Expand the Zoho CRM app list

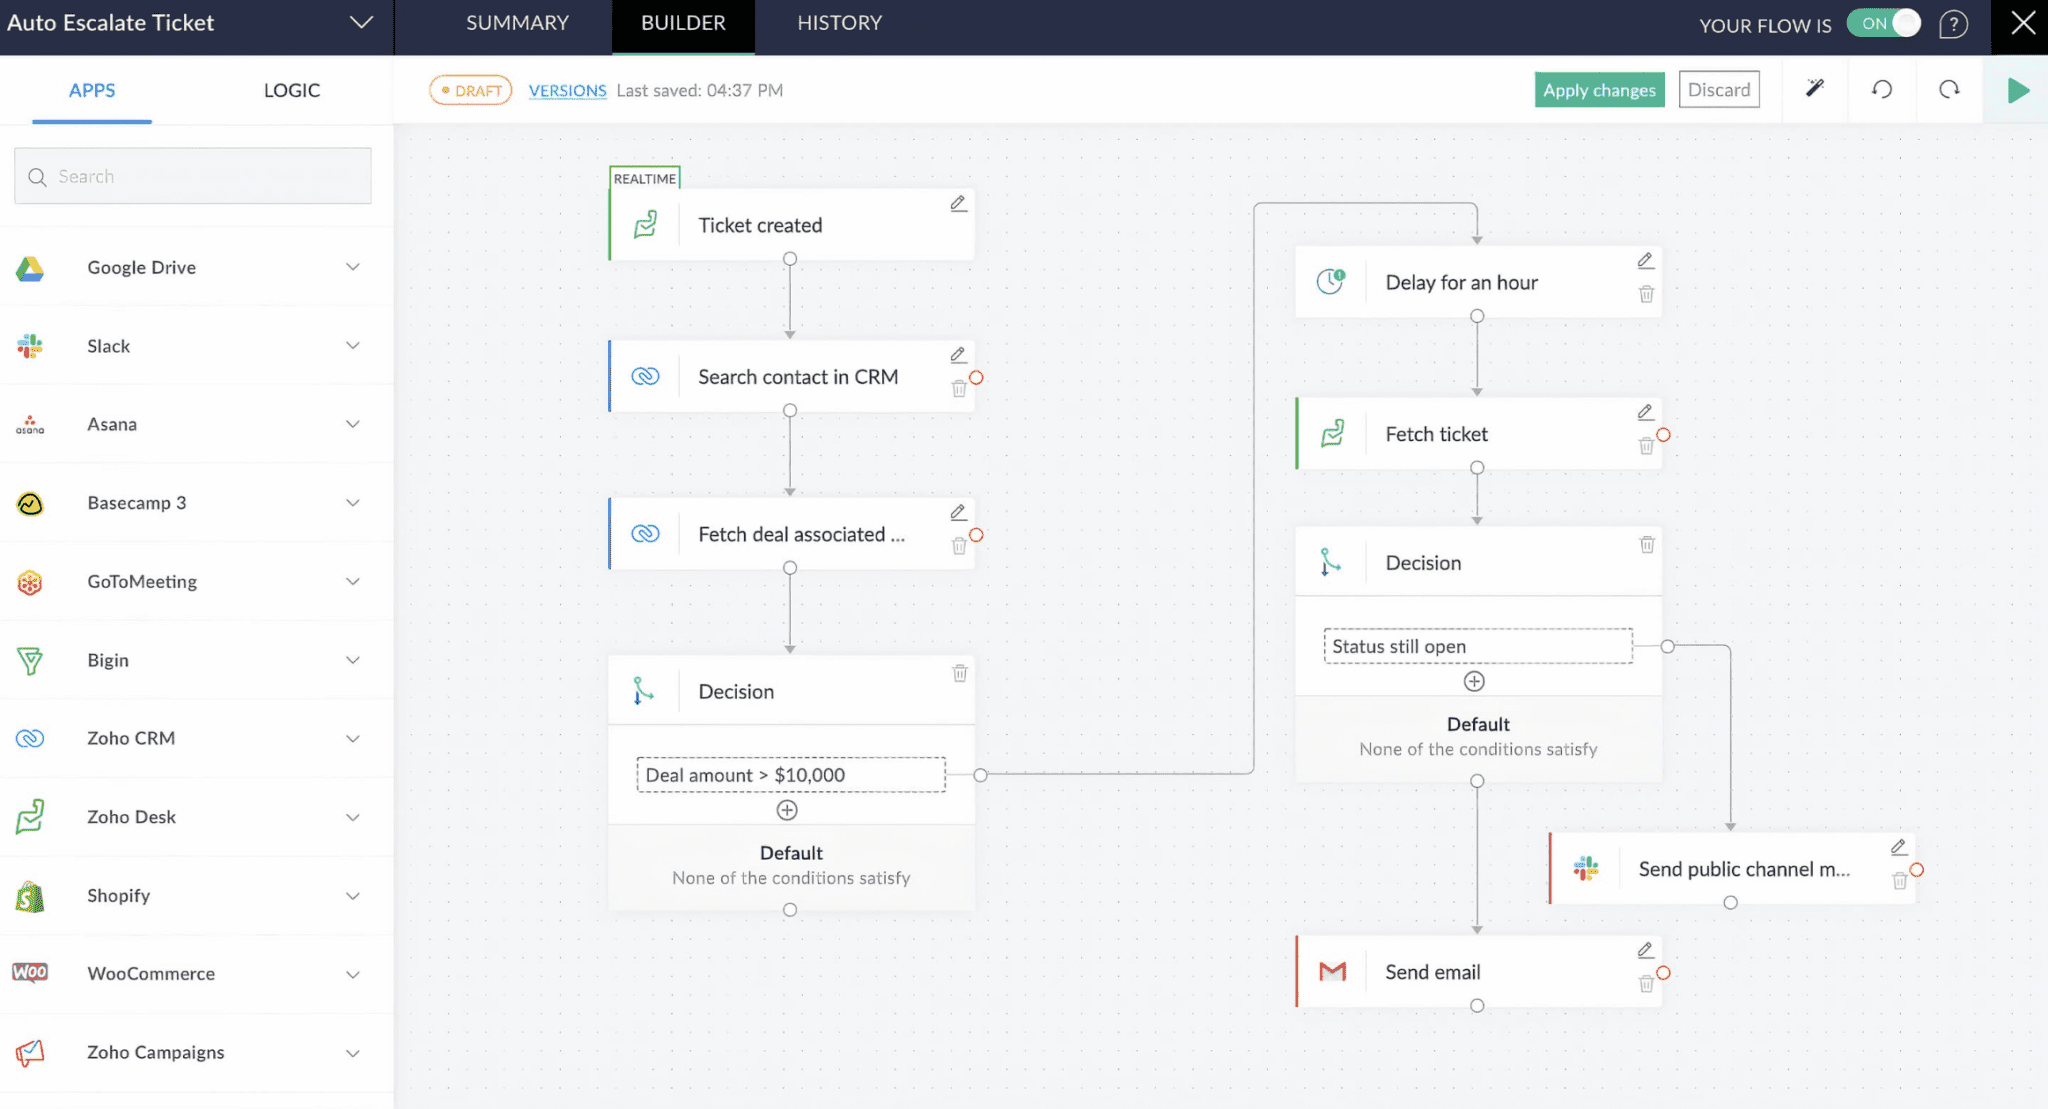coord(352,738)
